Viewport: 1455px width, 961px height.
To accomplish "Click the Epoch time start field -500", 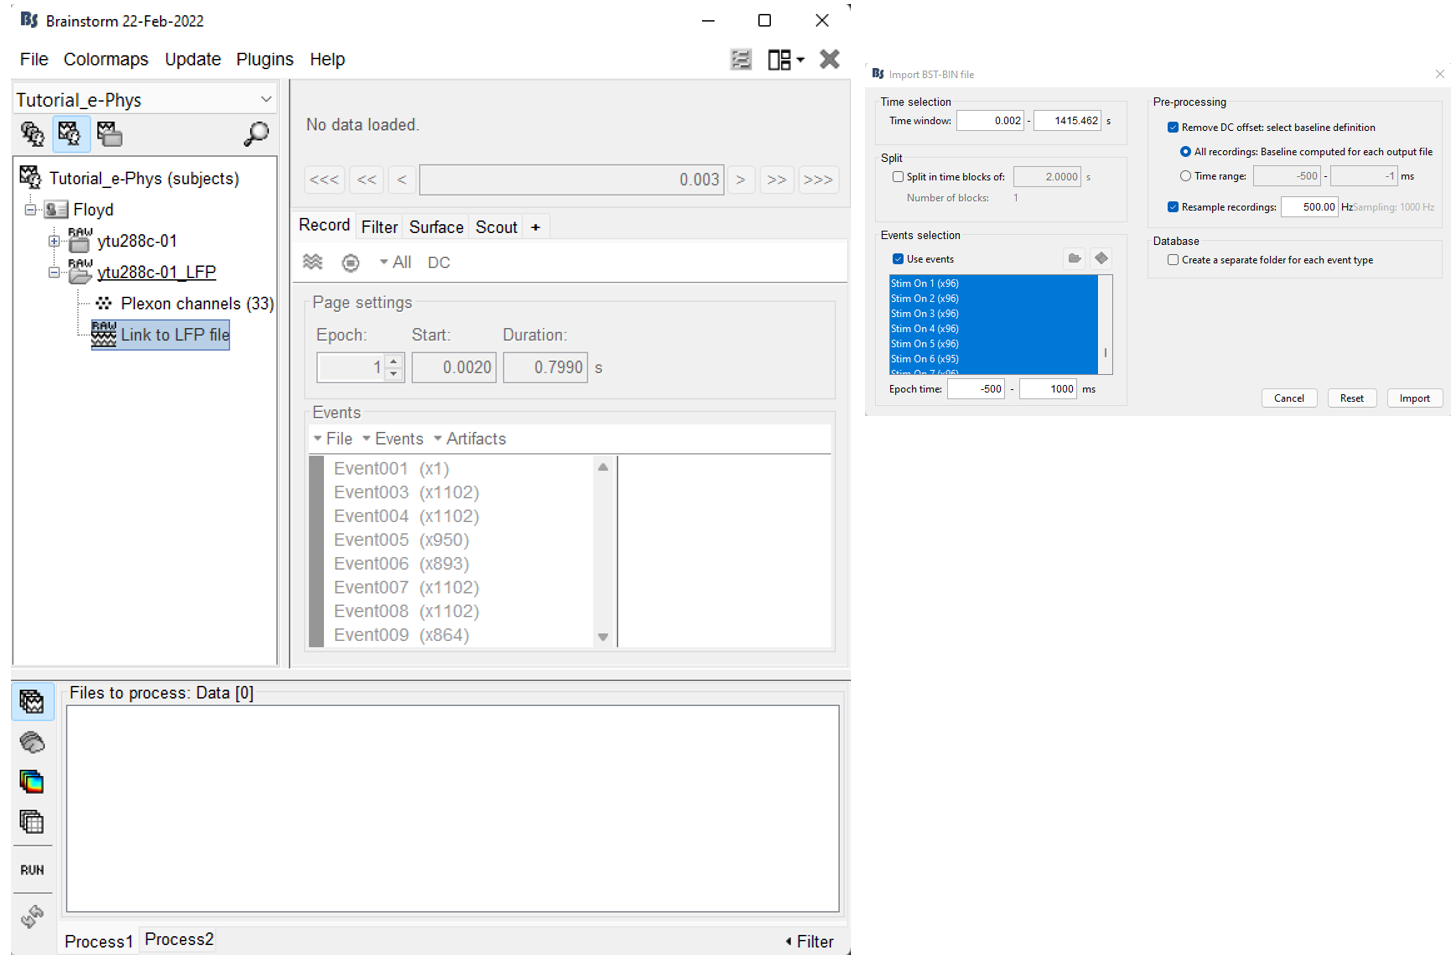I will click(975, 389).
